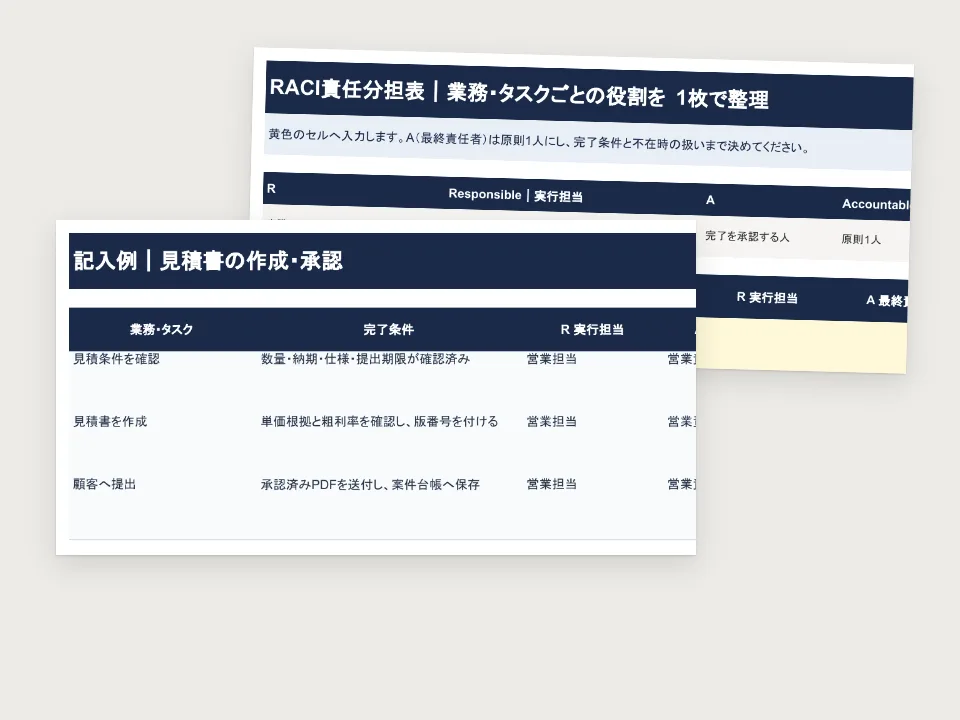The image size is (960, 720).
Task: Select the 承認済みPDFを送付し cell
Action: point(370,484)
